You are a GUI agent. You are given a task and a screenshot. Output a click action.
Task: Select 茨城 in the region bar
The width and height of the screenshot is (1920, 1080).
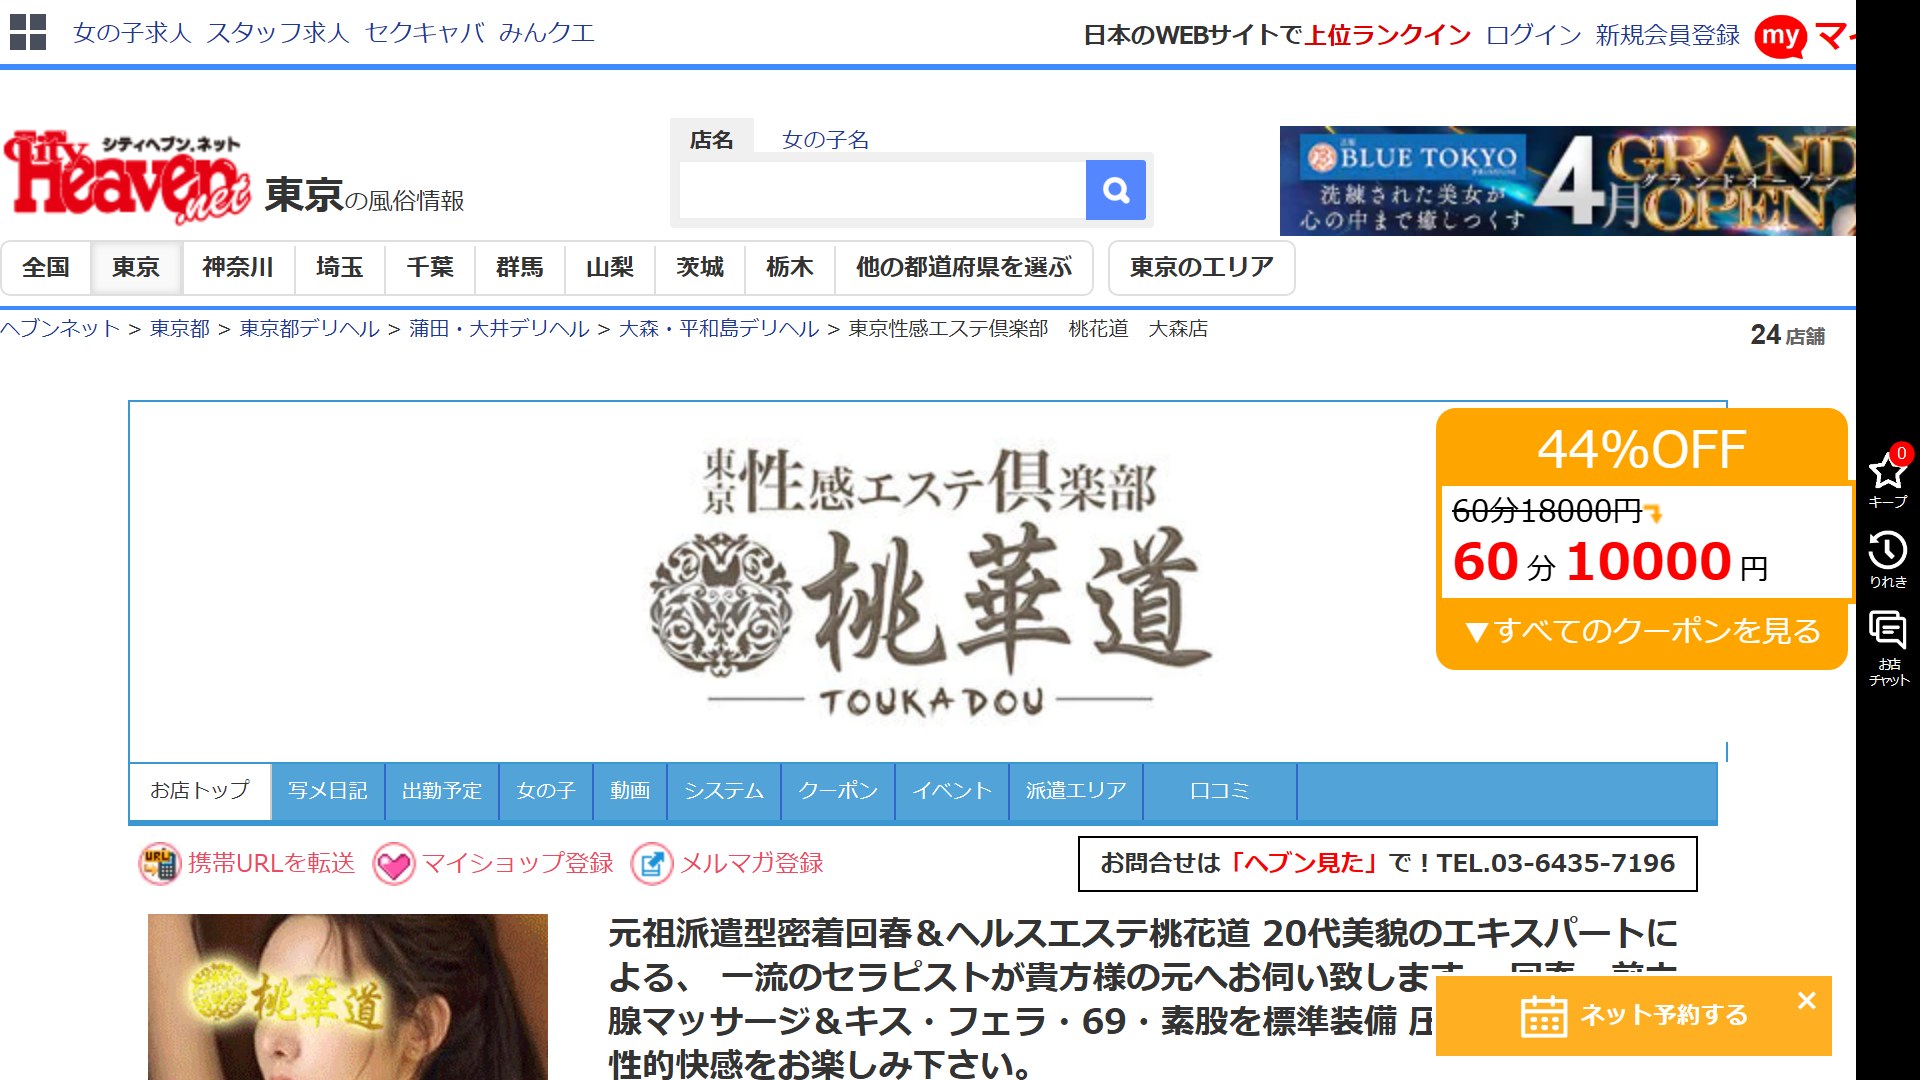[x=700, y=268]
